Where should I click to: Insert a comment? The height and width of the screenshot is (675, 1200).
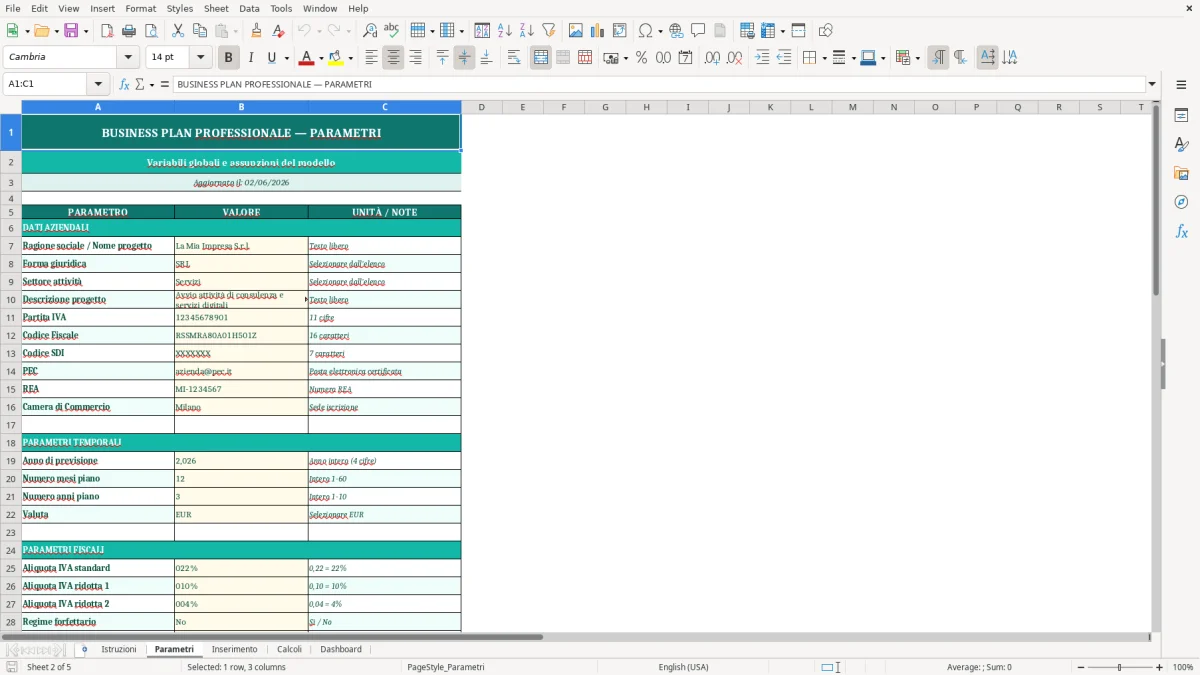[698, 31]
